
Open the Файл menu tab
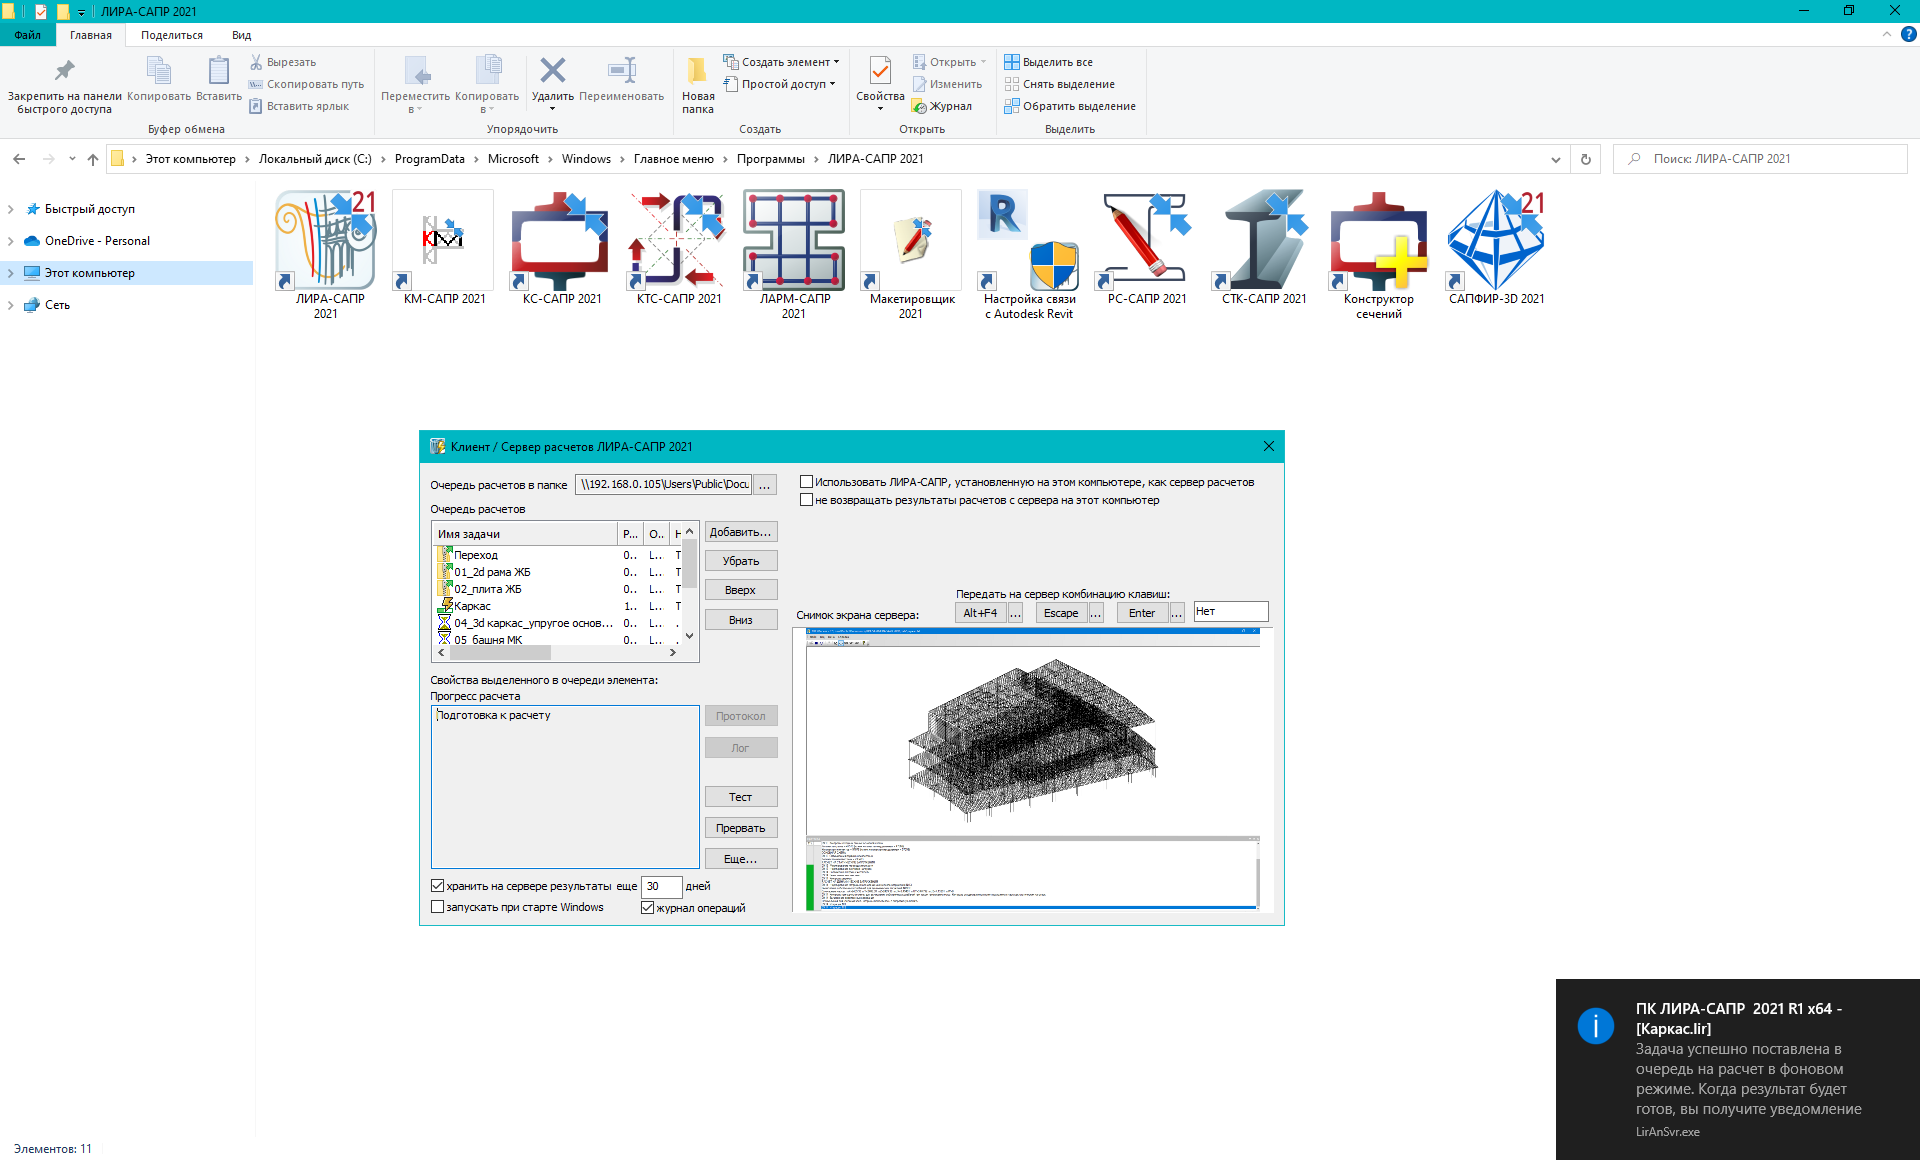pos(27,35)
